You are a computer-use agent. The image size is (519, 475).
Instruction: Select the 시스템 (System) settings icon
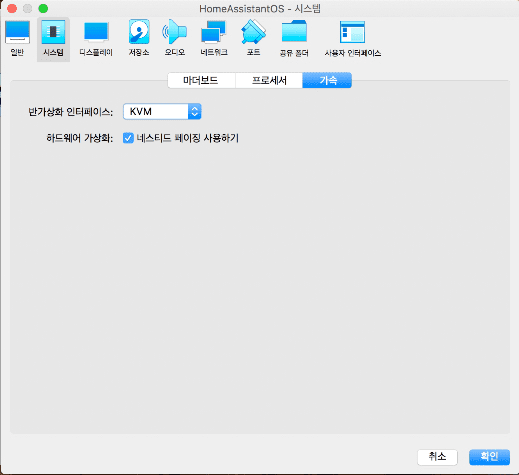point(53,39)
